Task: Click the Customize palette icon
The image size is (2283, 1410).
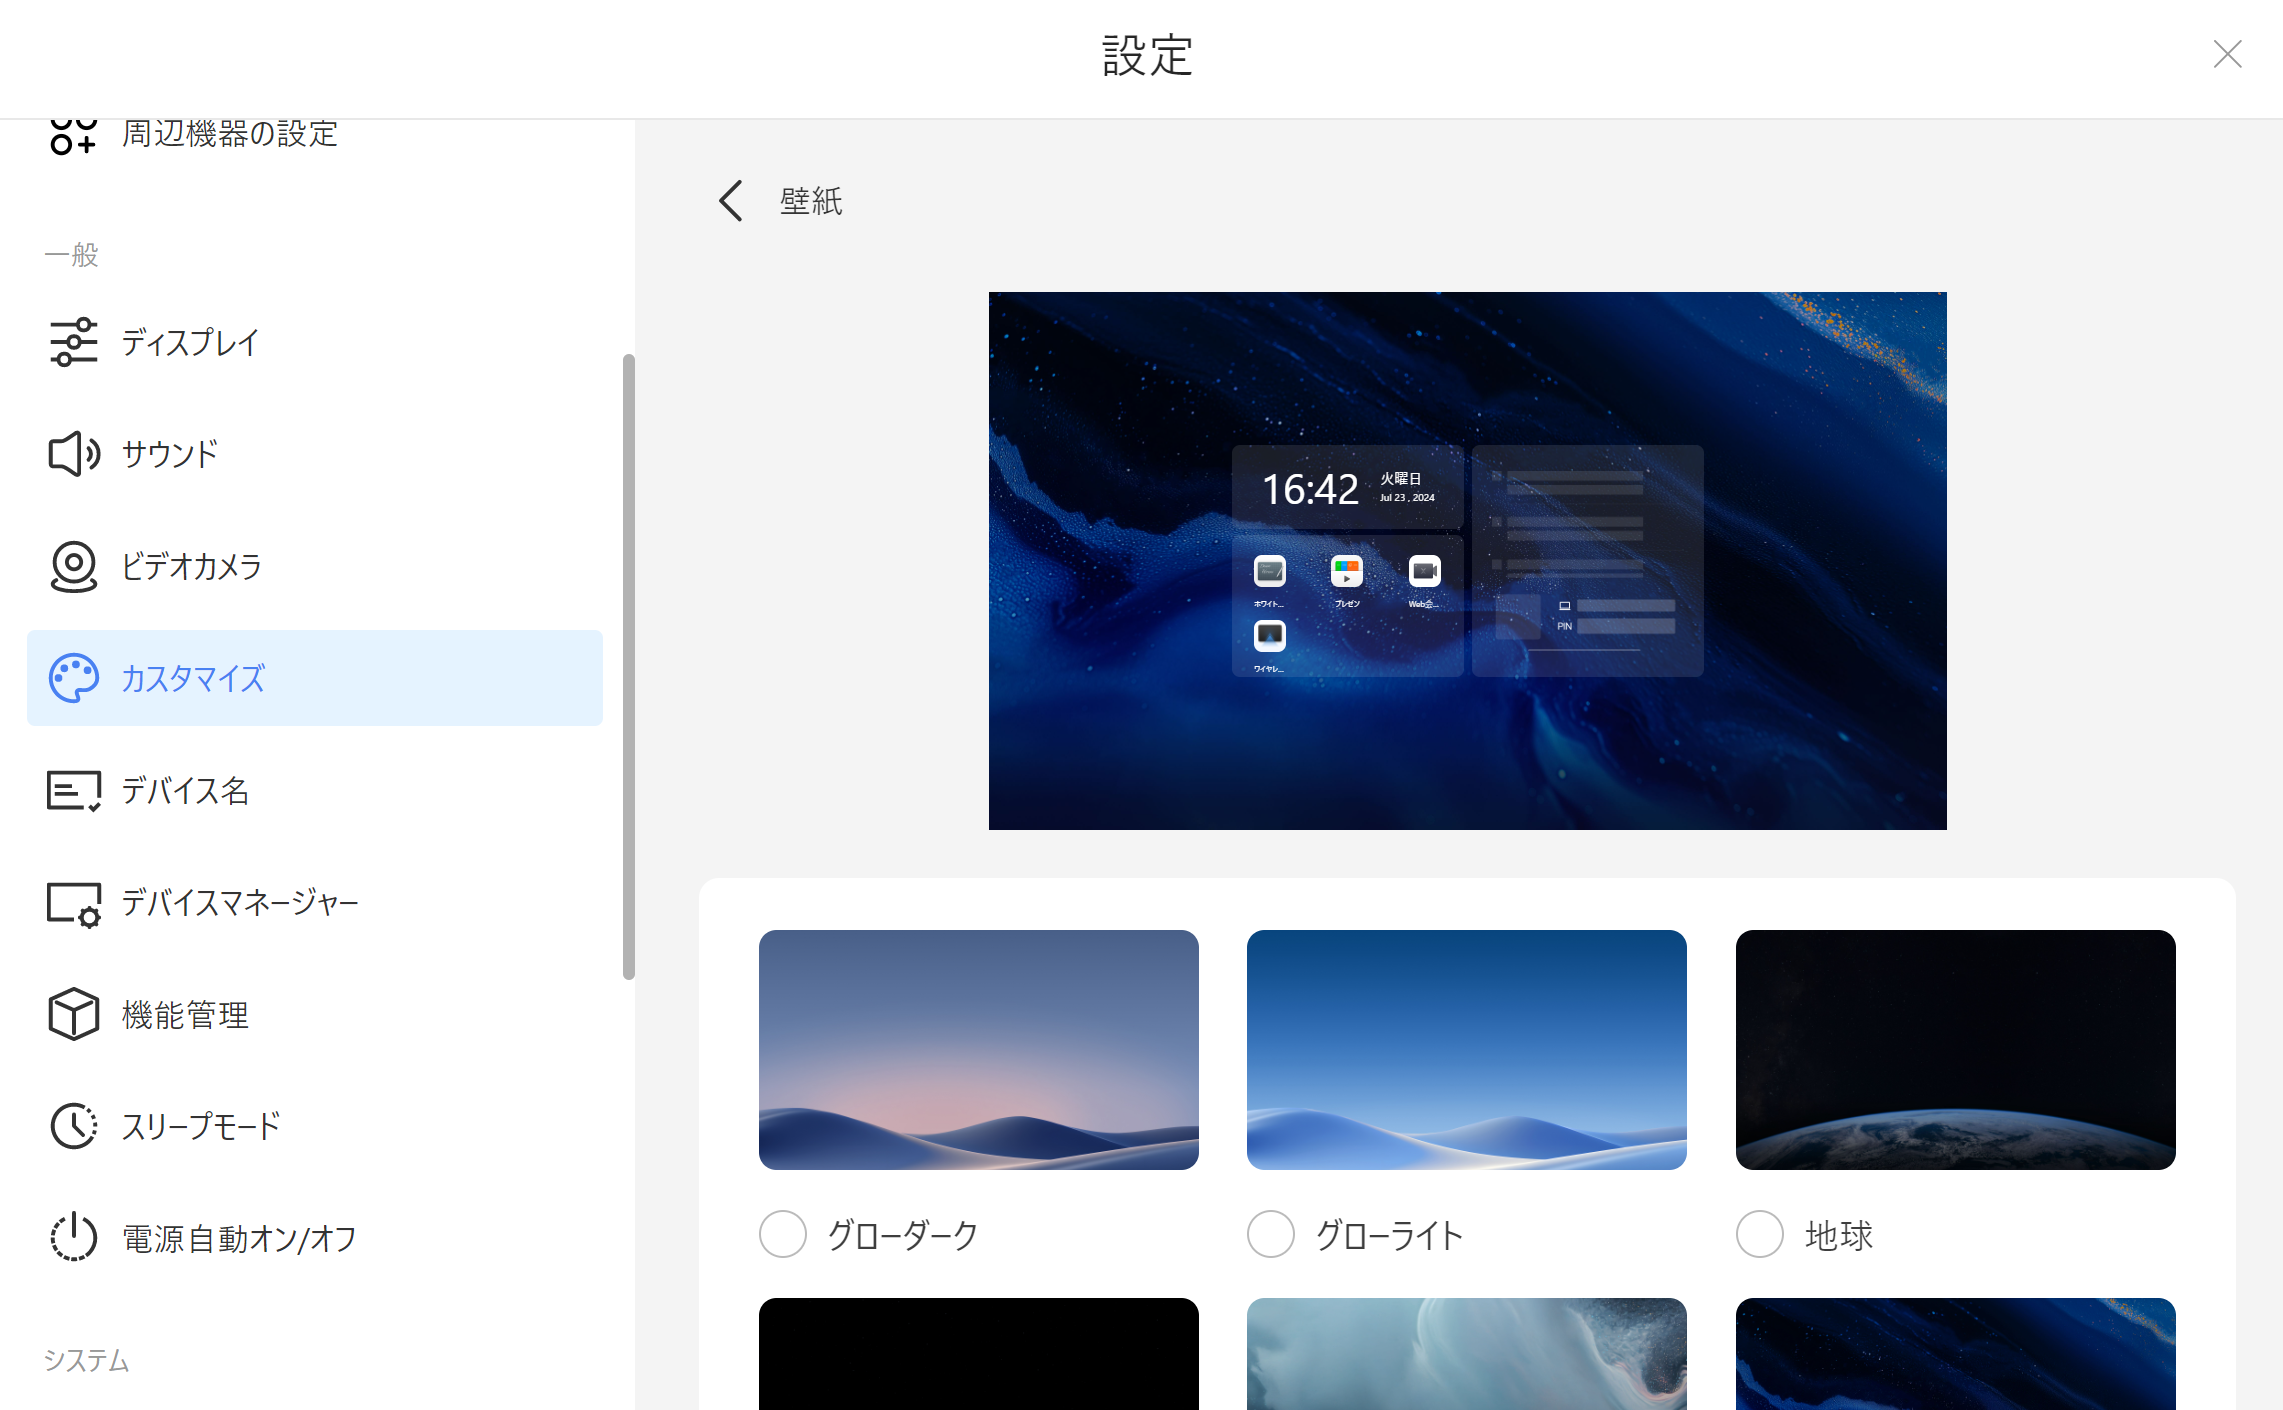Action: click(73, 678)
